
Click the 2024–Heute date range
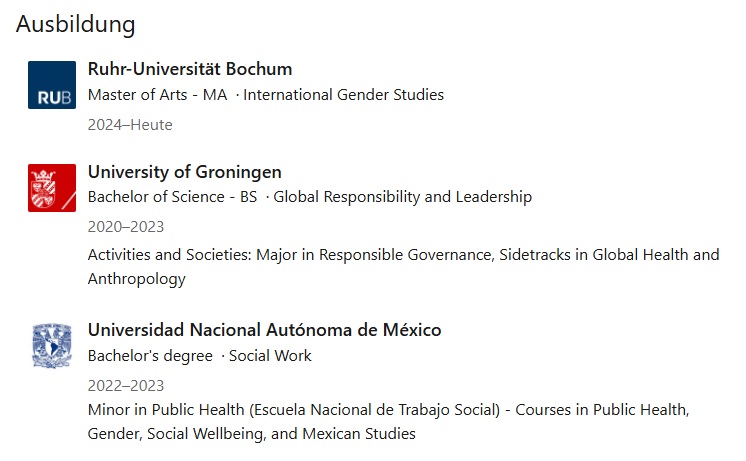130,125
